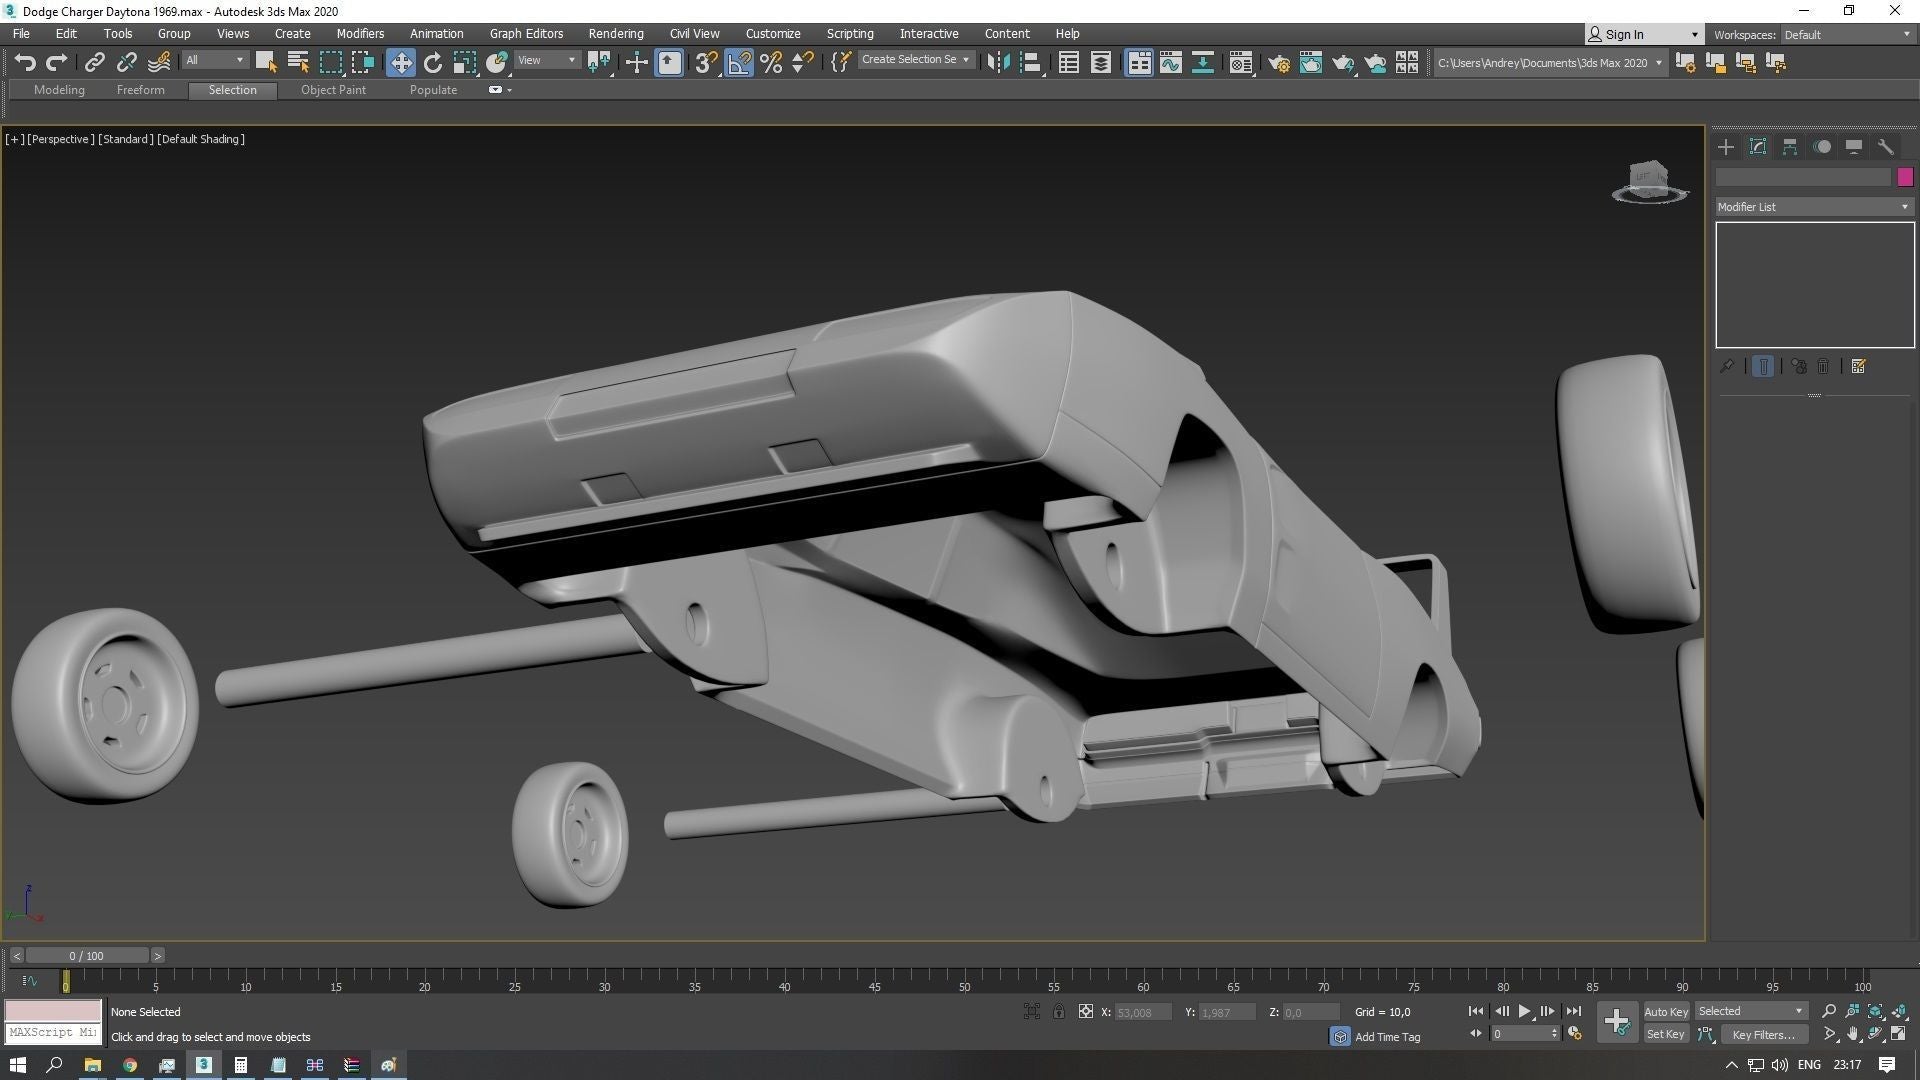This screenshot has height=1080, width=1920.
Task: Open the Workspaces Default dropdown
Action: pyautogui.click(x=1846, y=35)
